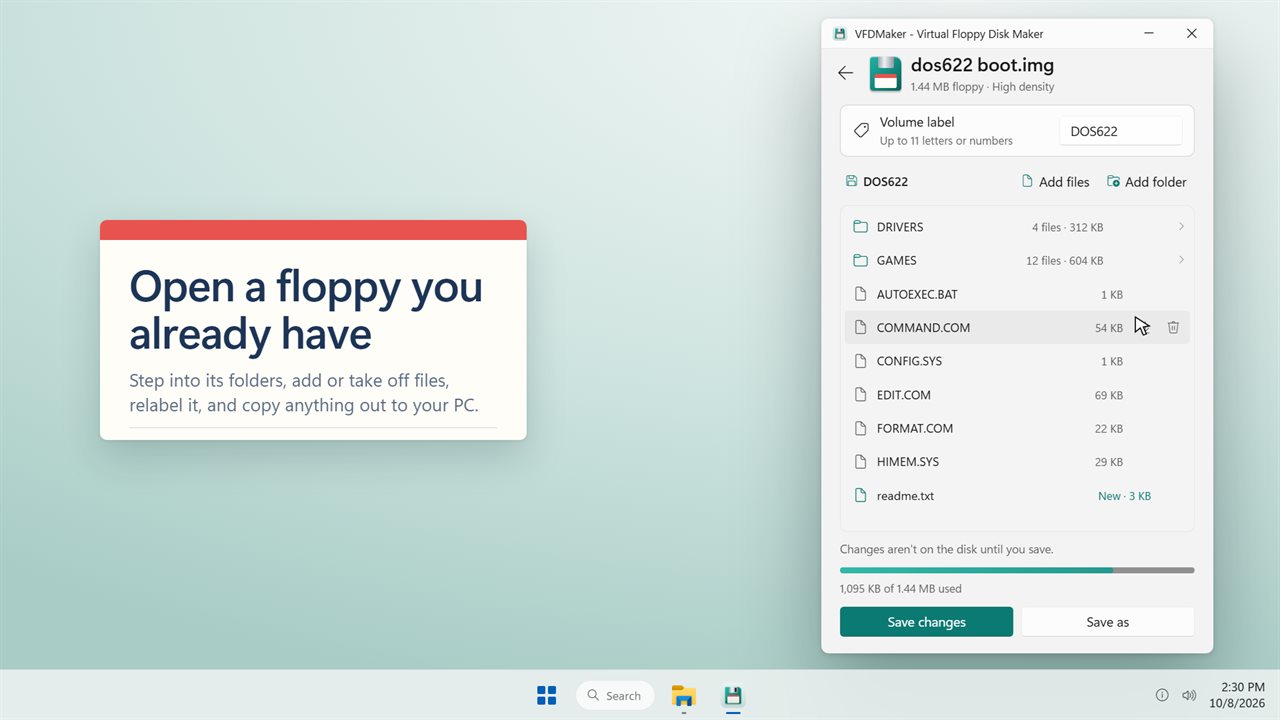
Task: Expand the DRIVERS folder using its chevron
Action: click(1181, 227)
